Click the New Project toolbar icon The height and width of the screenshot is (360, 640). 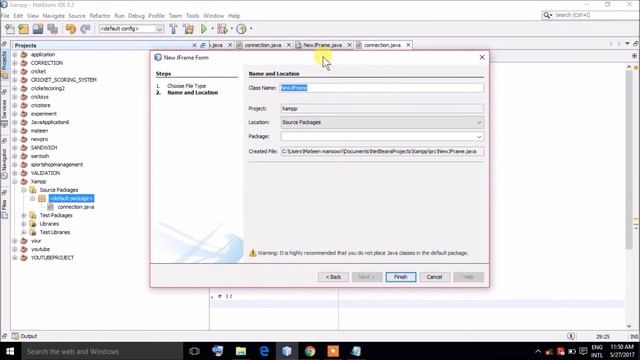24,29
